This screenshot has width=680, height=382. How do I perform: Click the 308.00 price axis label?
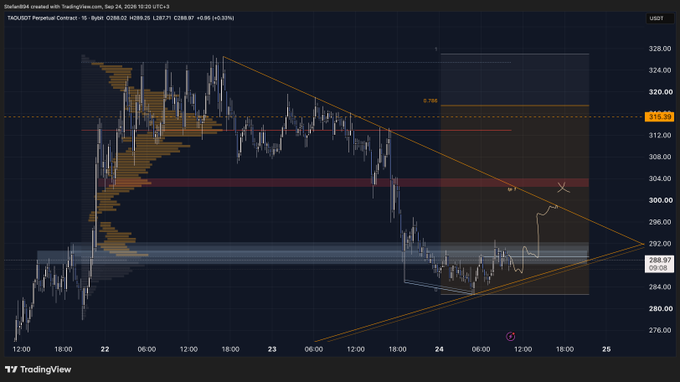click(660, 157)
